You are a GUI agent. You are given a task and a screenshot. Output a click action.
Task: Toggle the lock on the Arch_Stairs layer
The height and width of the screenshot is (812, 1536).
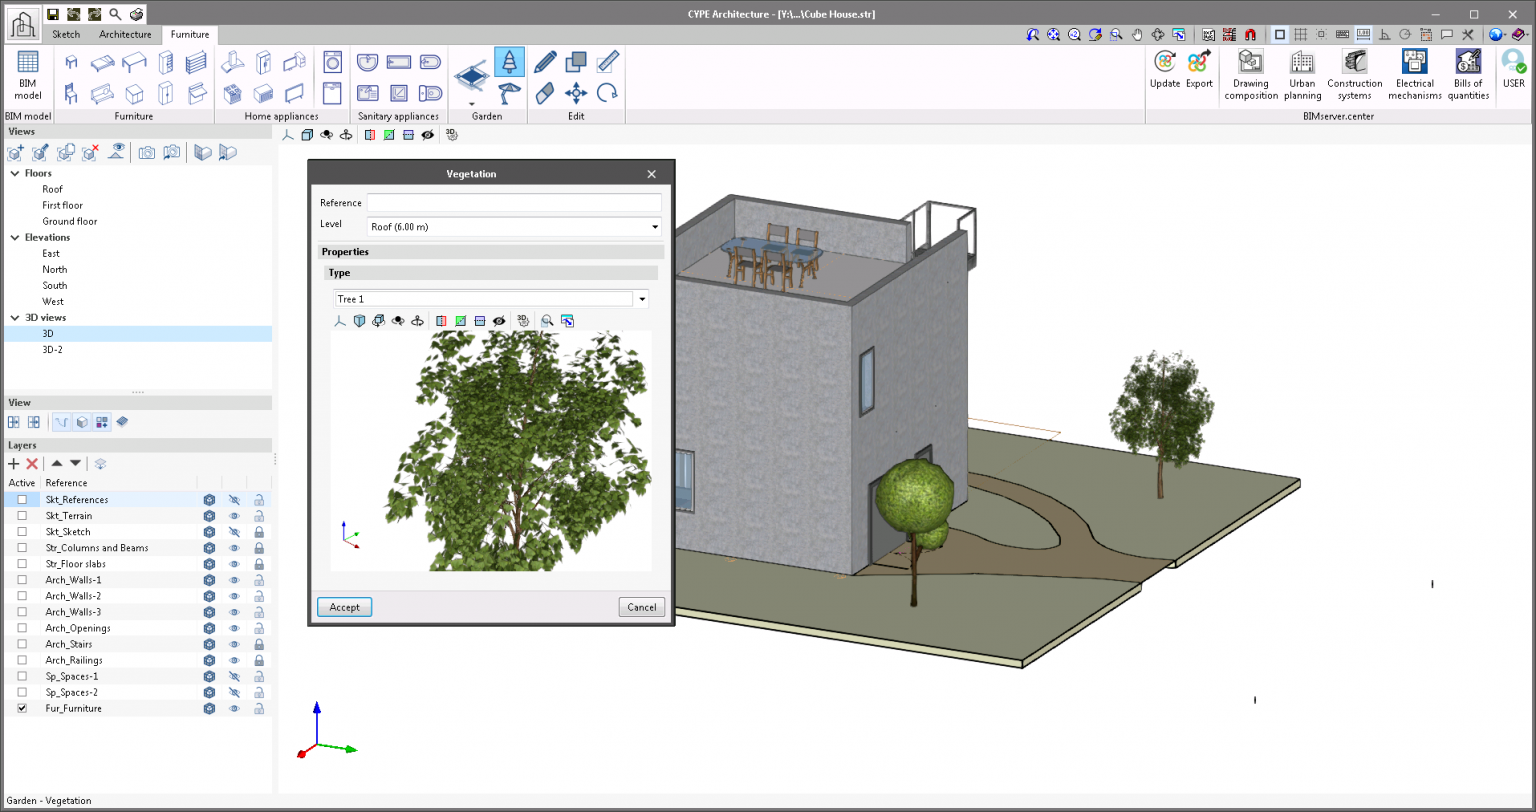[258, 644]
